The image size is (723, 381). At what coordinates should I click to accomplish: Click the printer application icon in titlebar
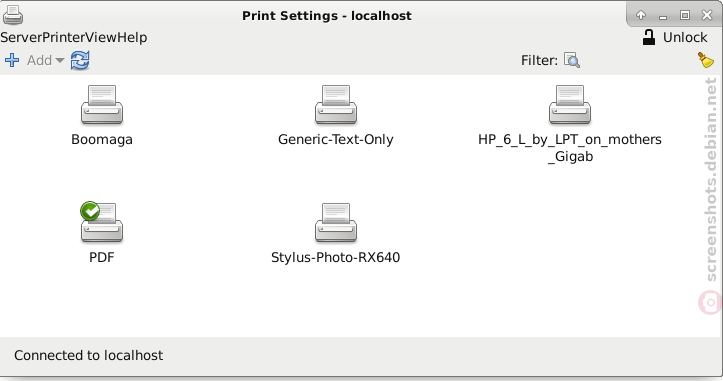13,15
